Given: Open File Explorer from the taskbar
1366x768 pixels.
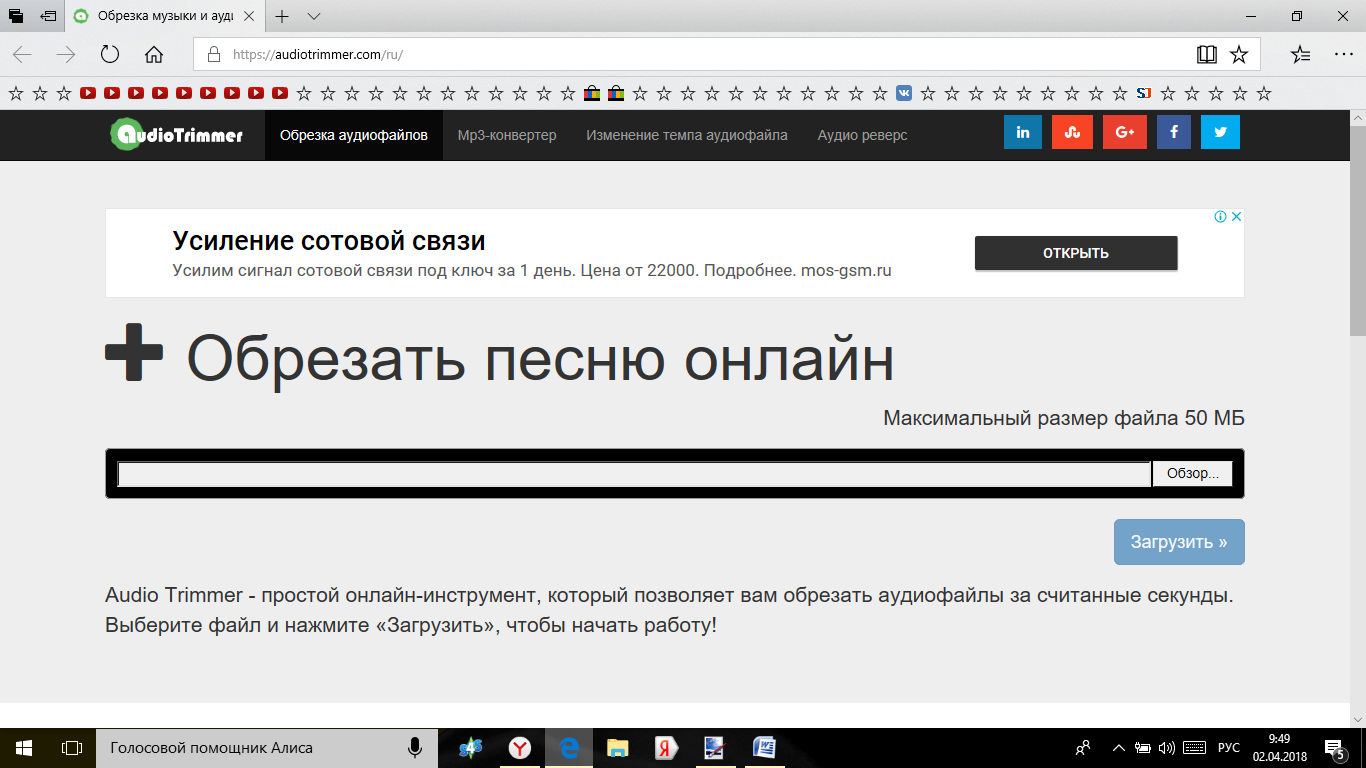Looking at the screenshot, I should 618,748.
